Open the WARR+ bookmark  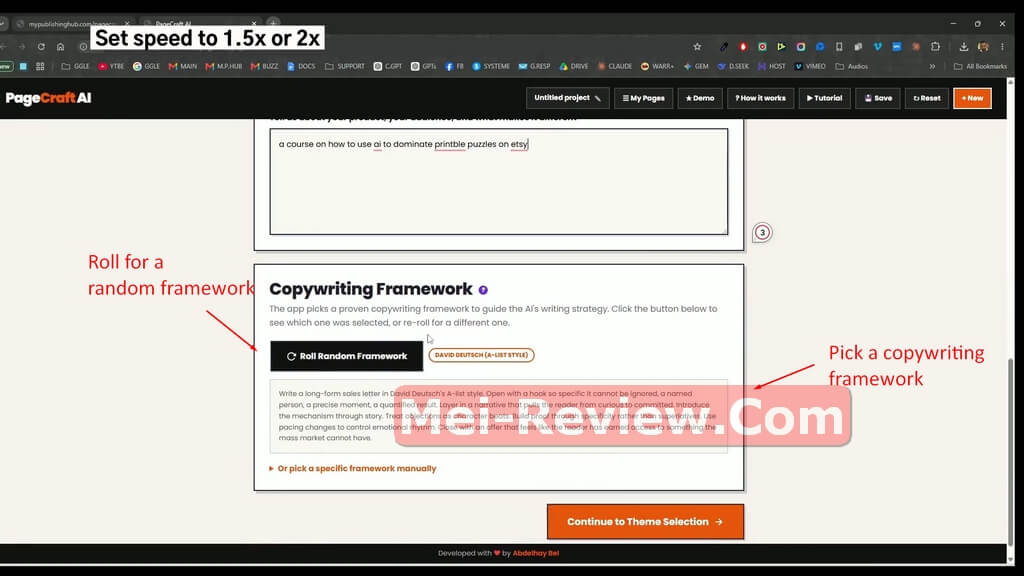tap(657, 66)
